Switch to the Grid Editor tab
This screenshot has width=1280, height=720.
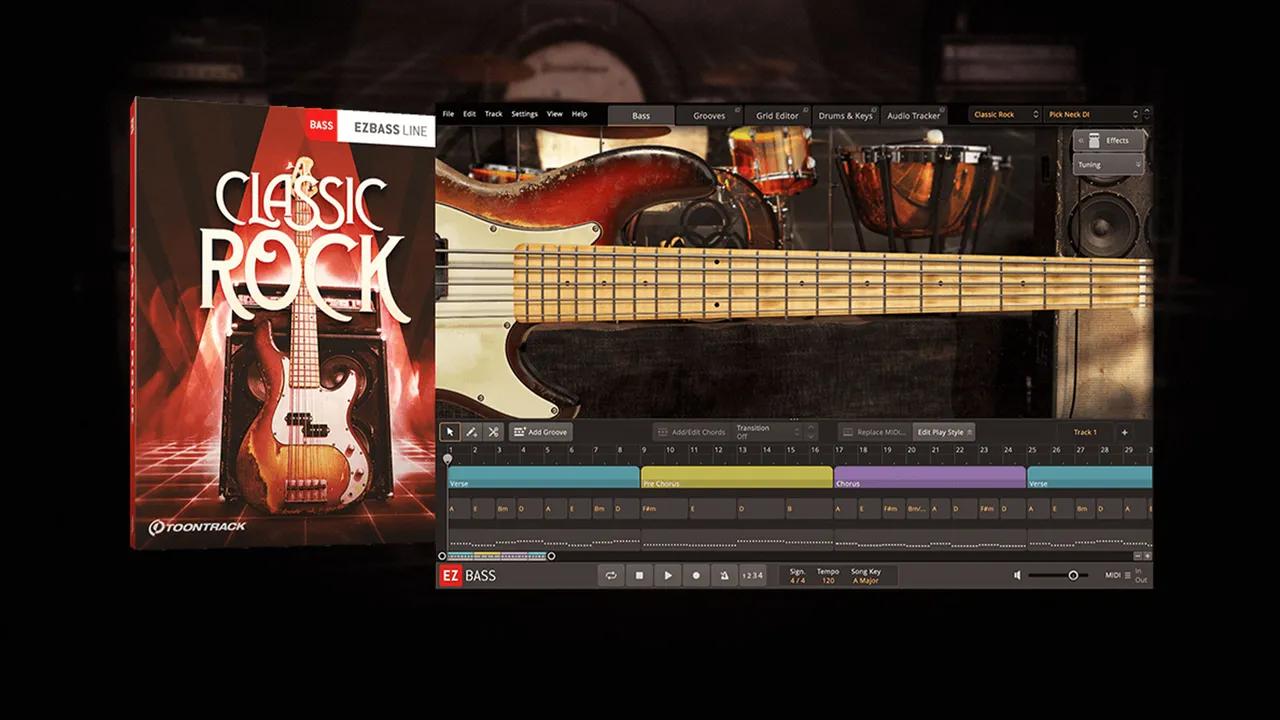[x=777, y=115]
